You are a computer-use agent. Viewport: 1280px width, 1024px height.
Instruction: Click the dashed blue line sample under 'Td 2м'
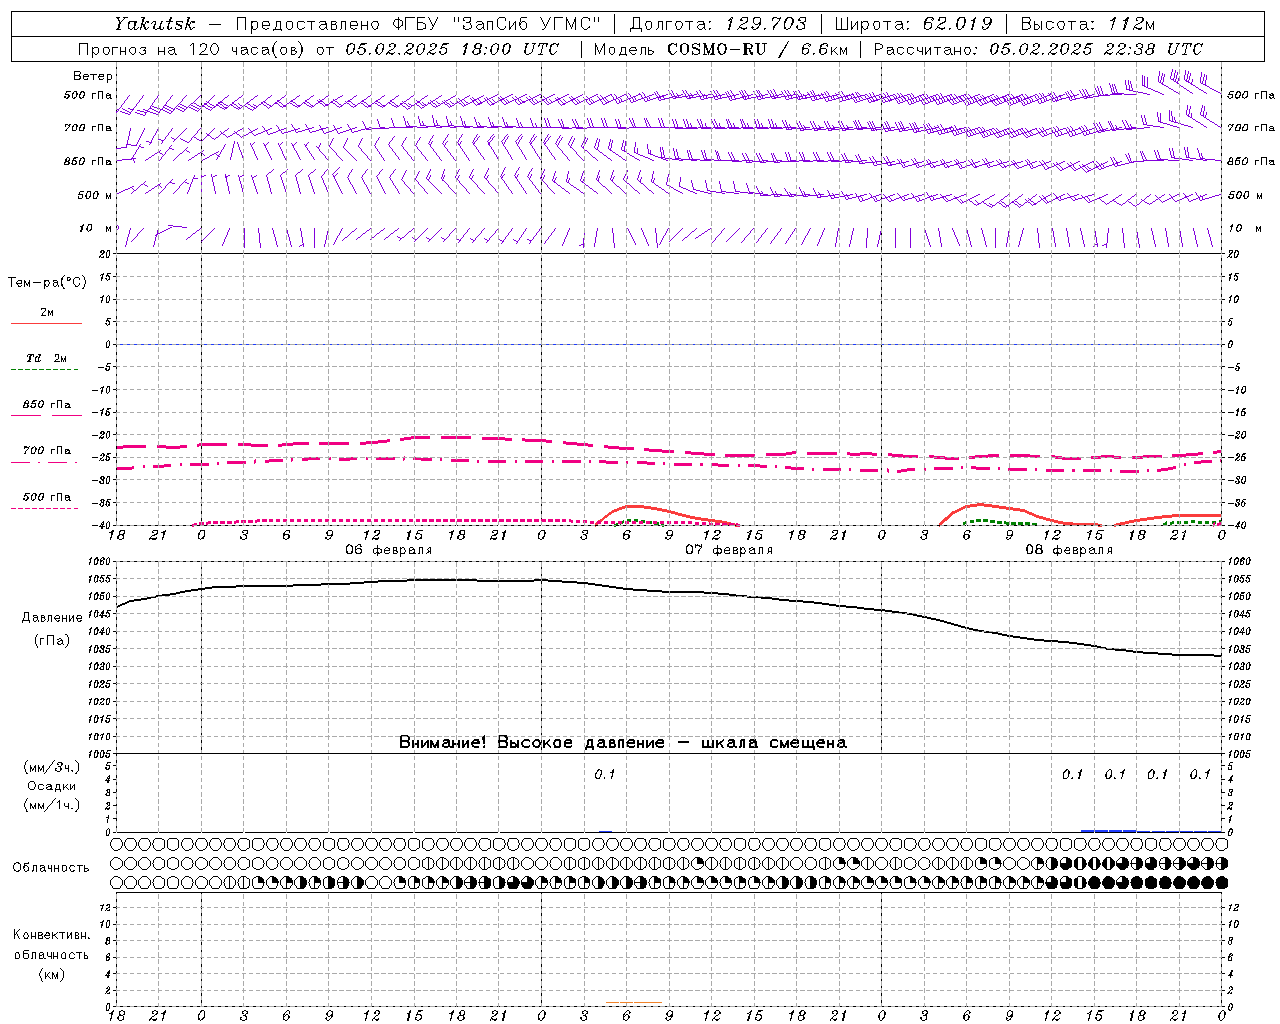pyautogui.click(x=45, y=369)
